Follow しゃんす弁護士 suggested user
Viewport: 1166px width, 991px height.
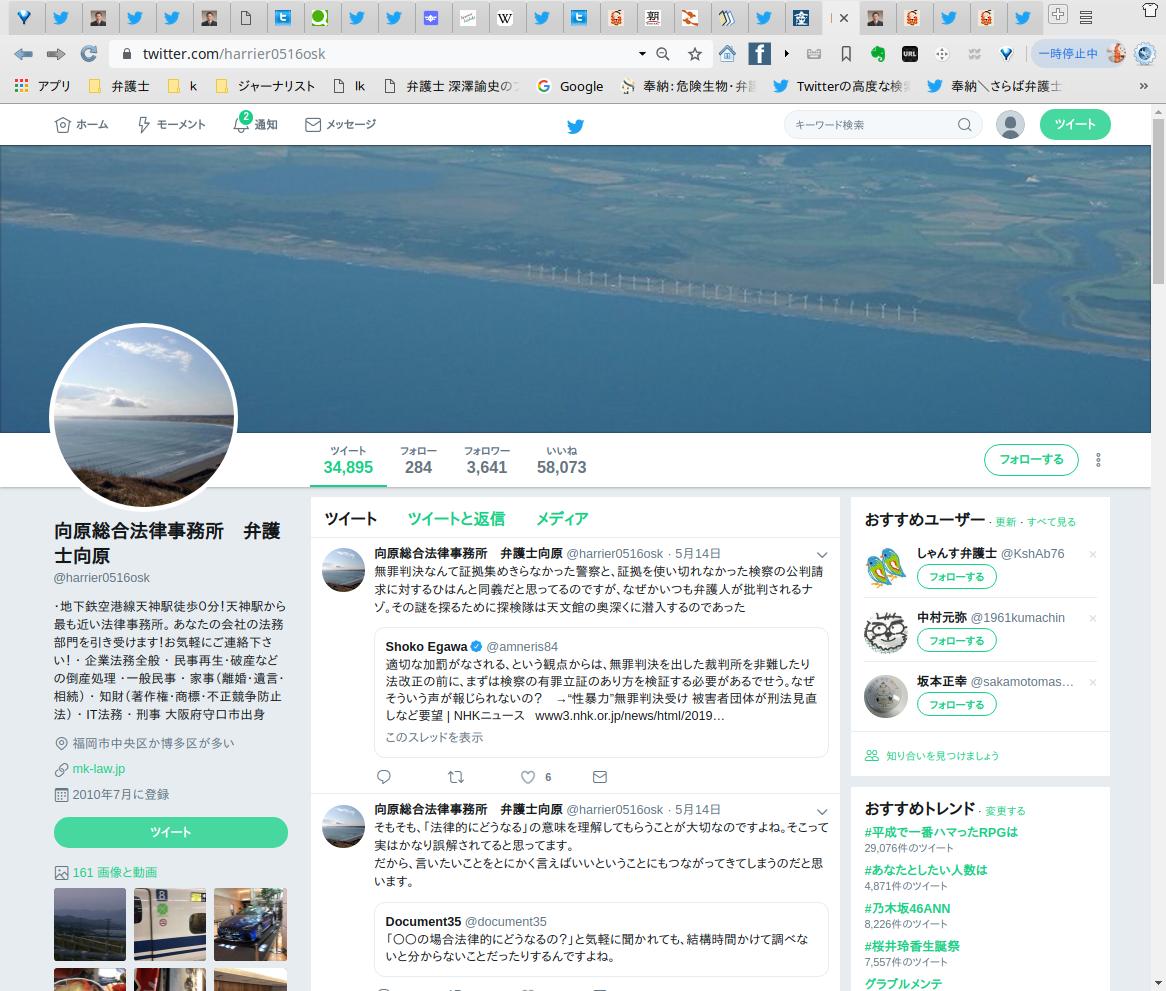[956, 577]
